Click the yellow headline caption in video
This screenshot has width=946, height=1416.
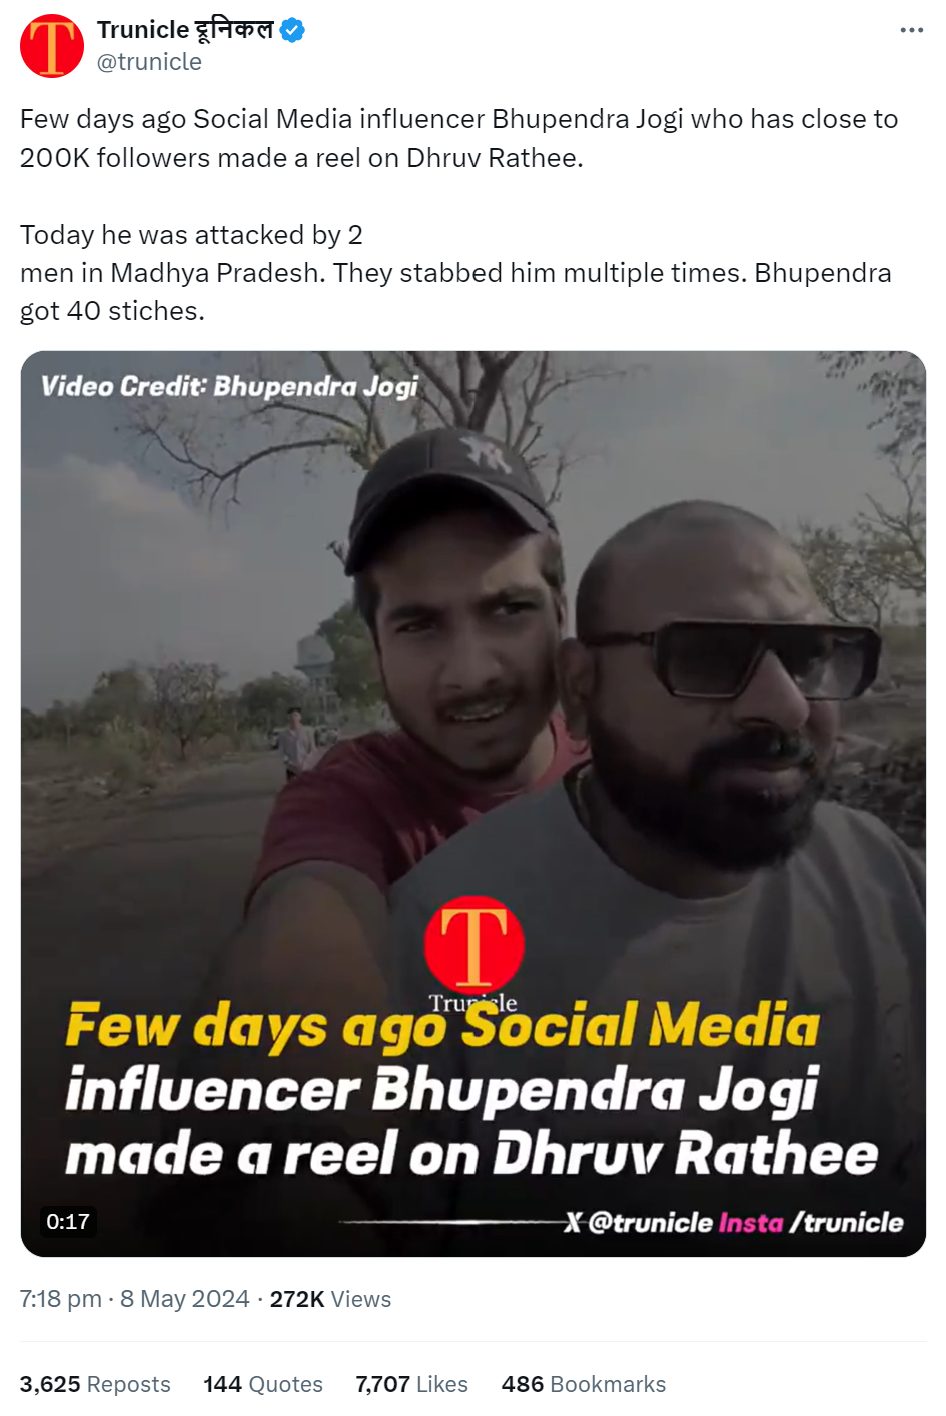tap(442, 1027)
